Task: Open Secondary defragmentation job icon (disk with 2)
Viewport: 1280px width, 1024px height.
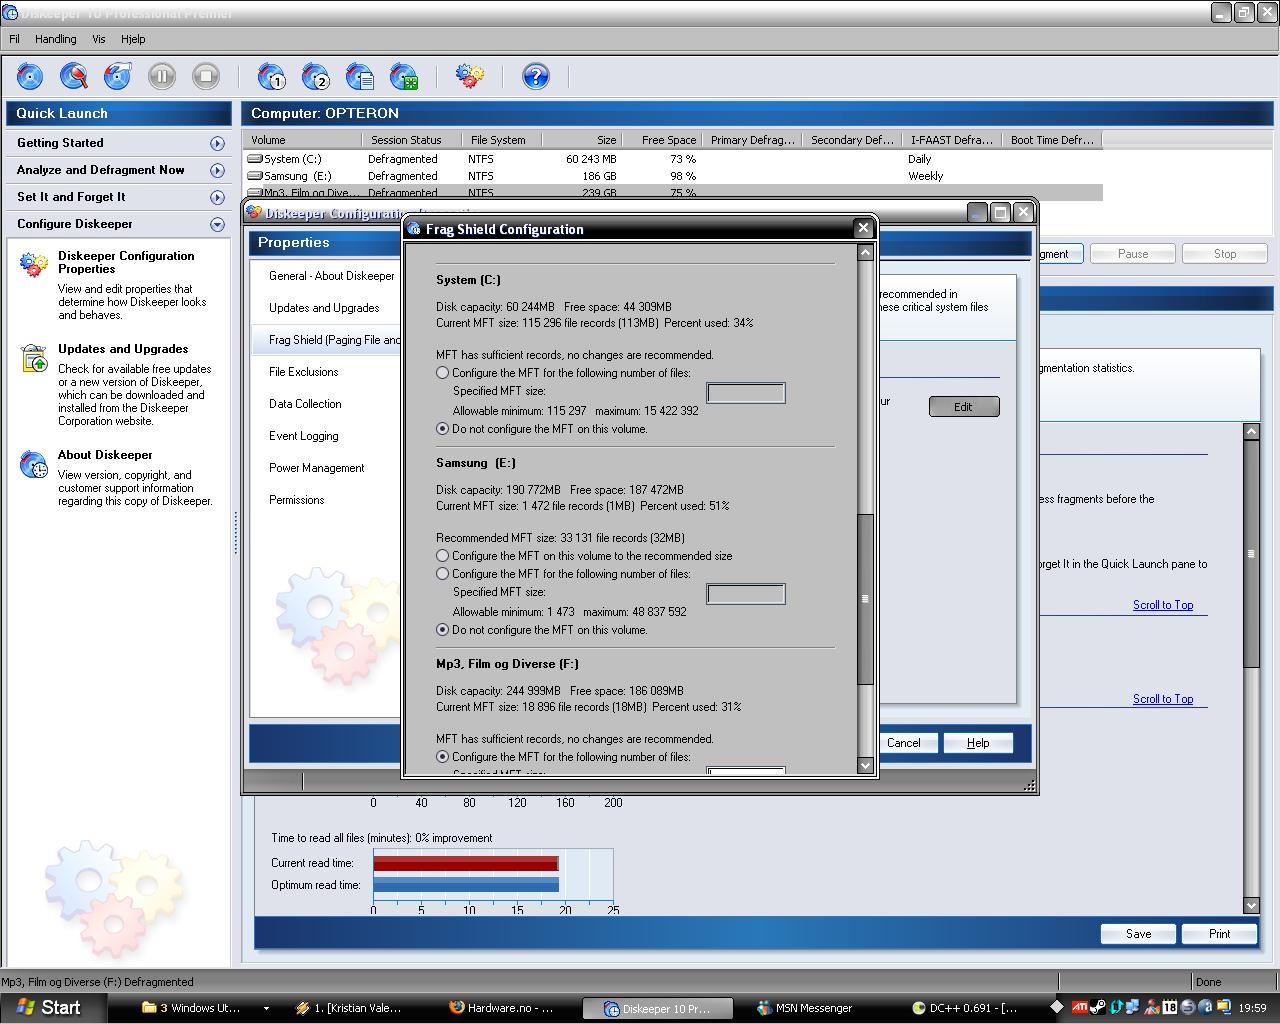Action: 316,76
